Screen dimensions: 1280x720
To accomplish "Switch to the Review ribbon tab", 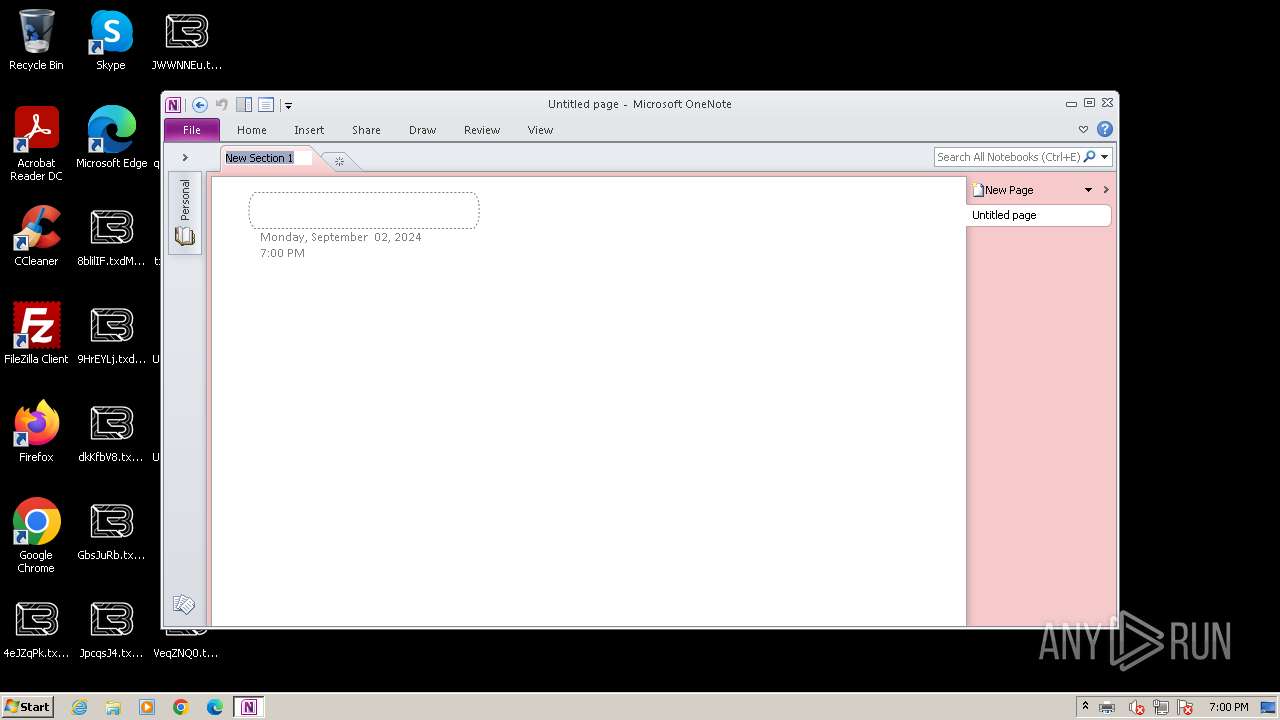I will [482, 130].
